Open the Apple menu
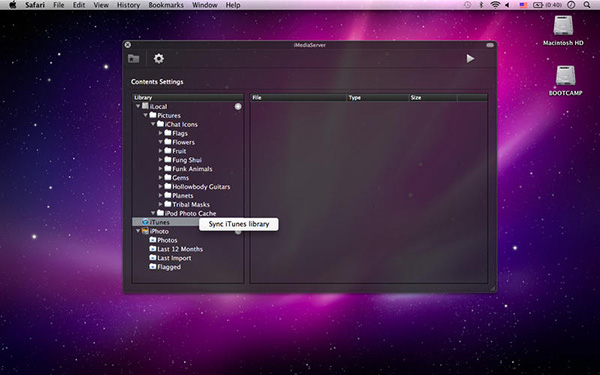 click(13, 5)
